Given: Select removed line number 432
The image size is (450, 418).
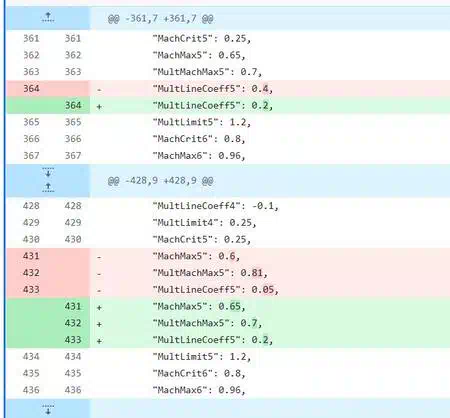Looking at the screenshot, I should (31, 273).
